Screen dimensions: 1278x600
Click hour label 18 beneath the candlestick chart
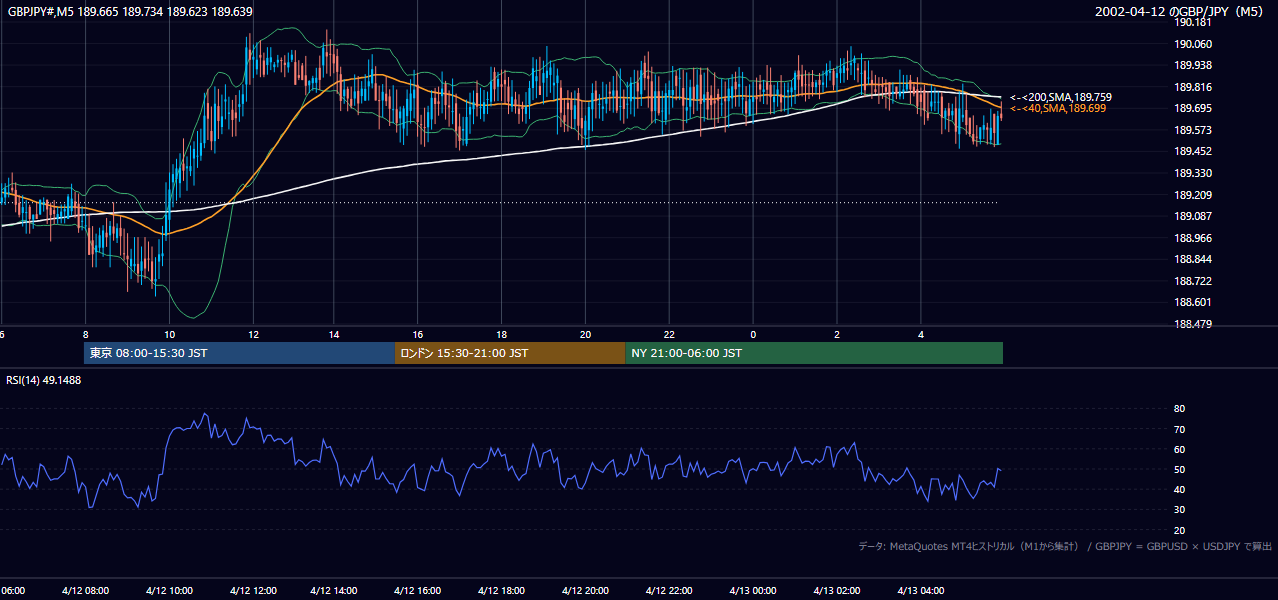coord(501,334)
